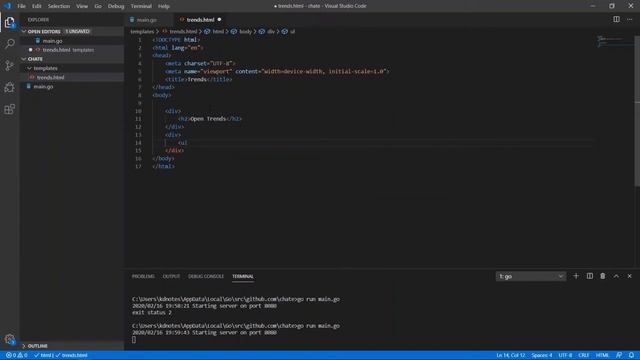Open the Debug menu
This screenshot has width=640, height=360.
tap(116, 6)
